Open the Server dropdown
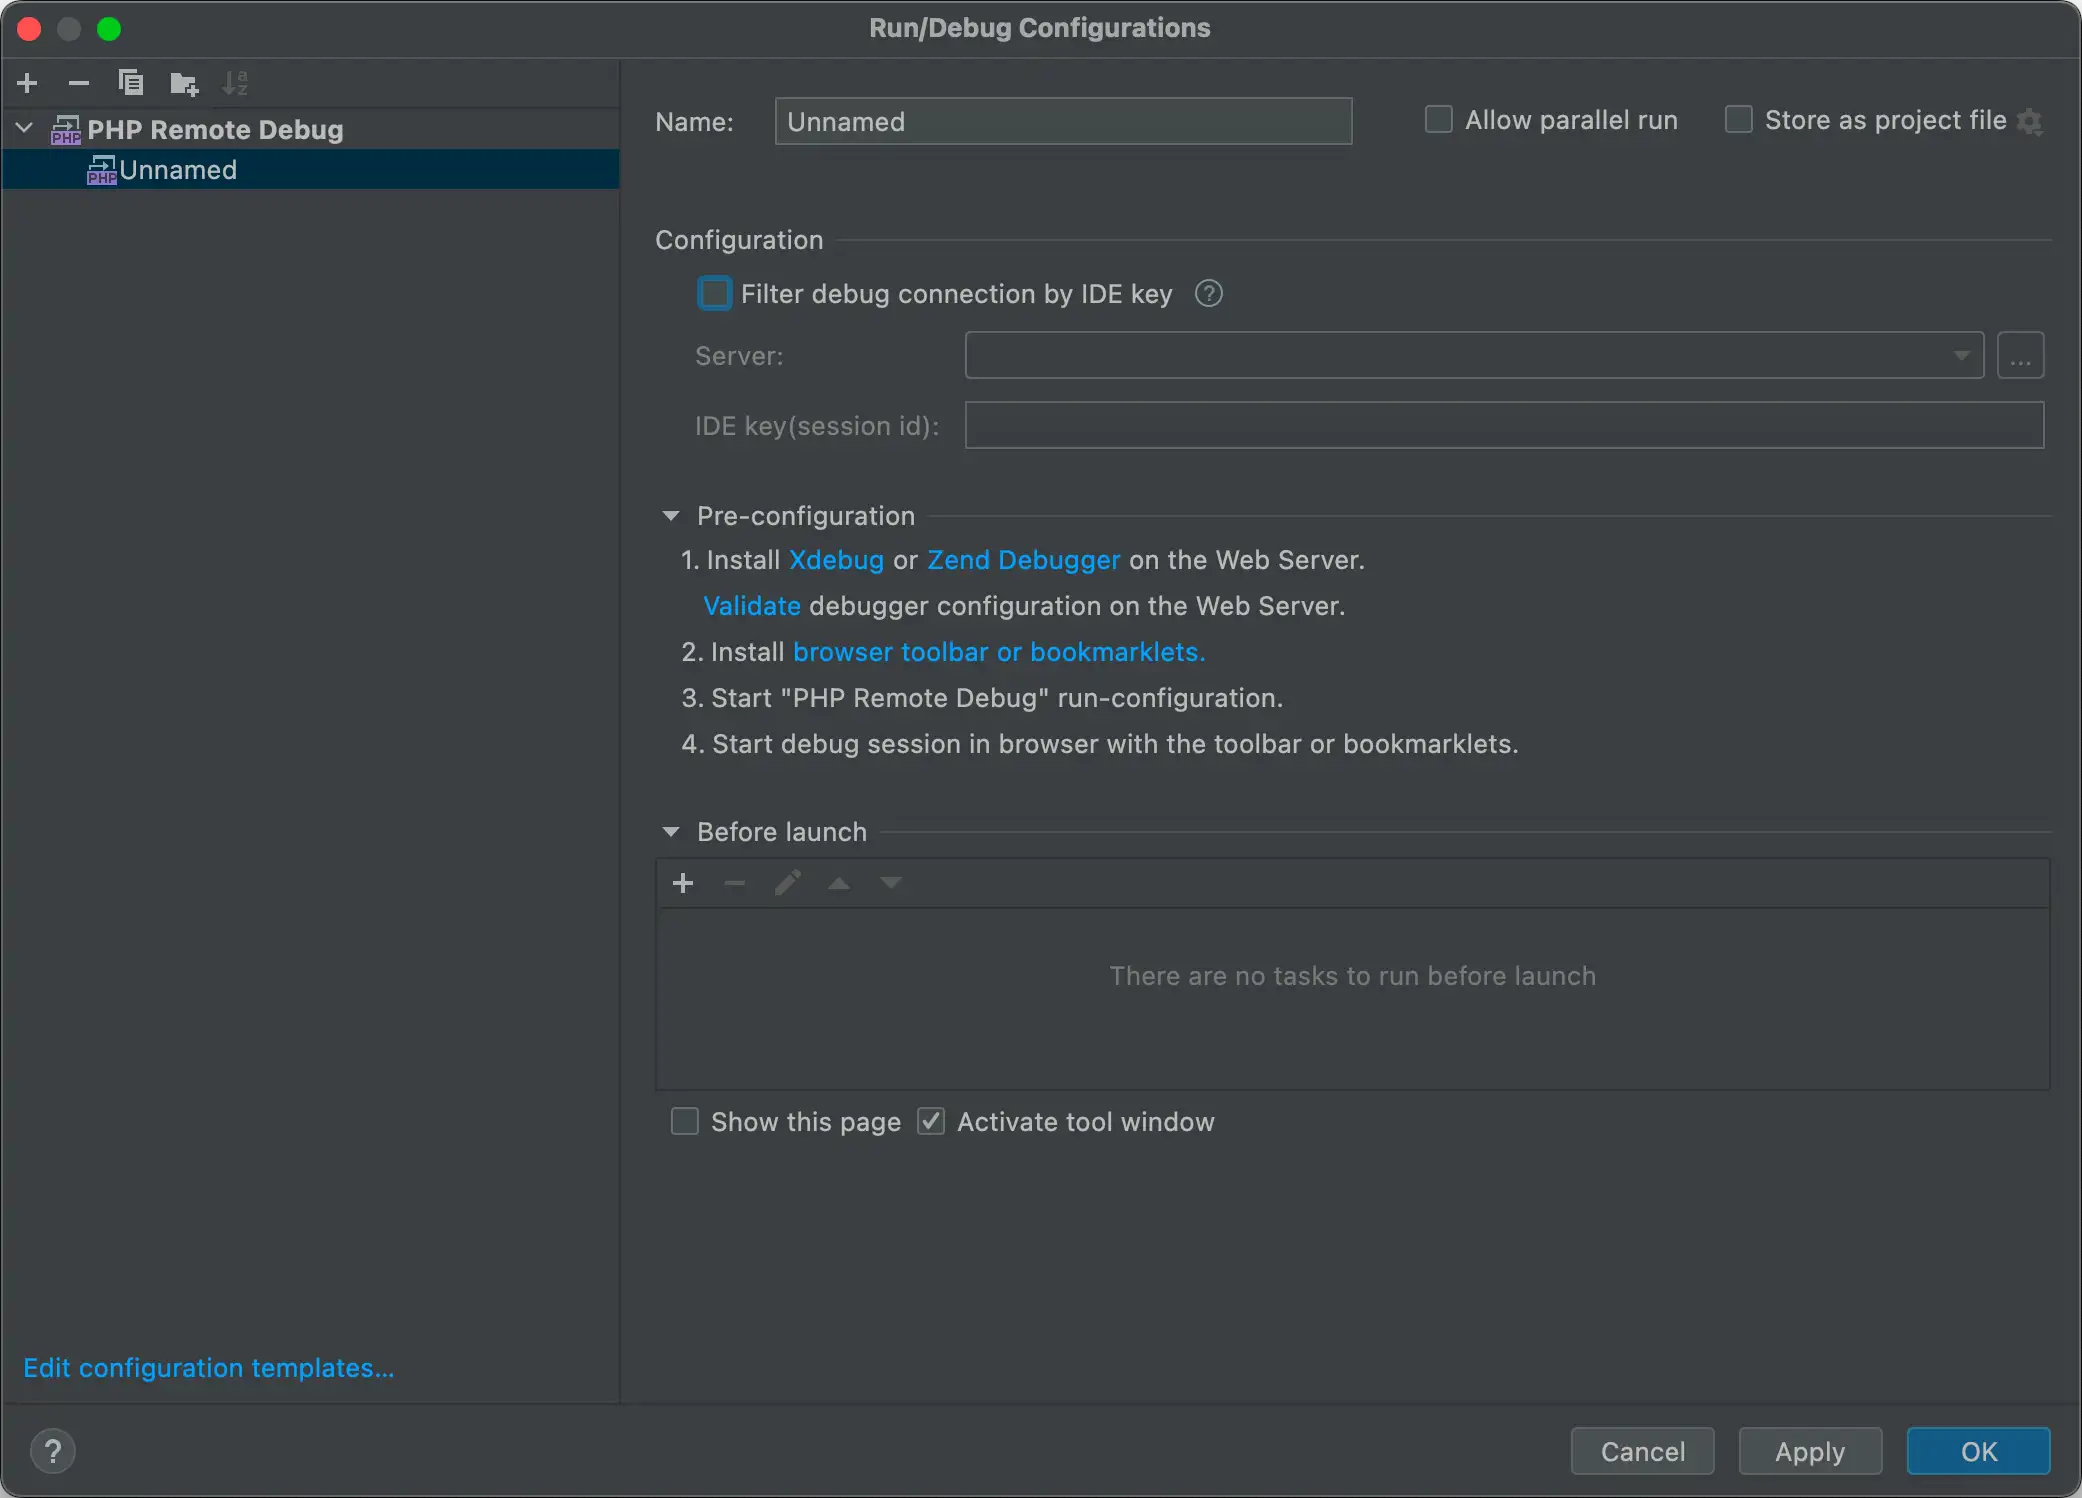 [x=1962, y=355]
